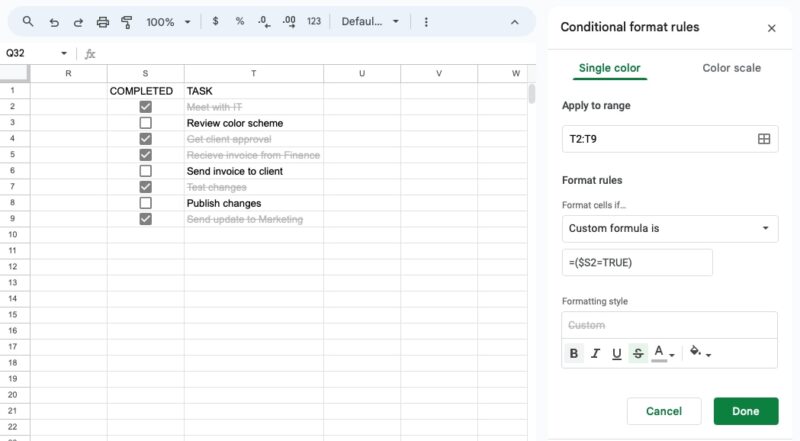Viewport: 800px width, 441px height.
Task: Check the checkbox for Review color scheme
Action: click(145, 123)
